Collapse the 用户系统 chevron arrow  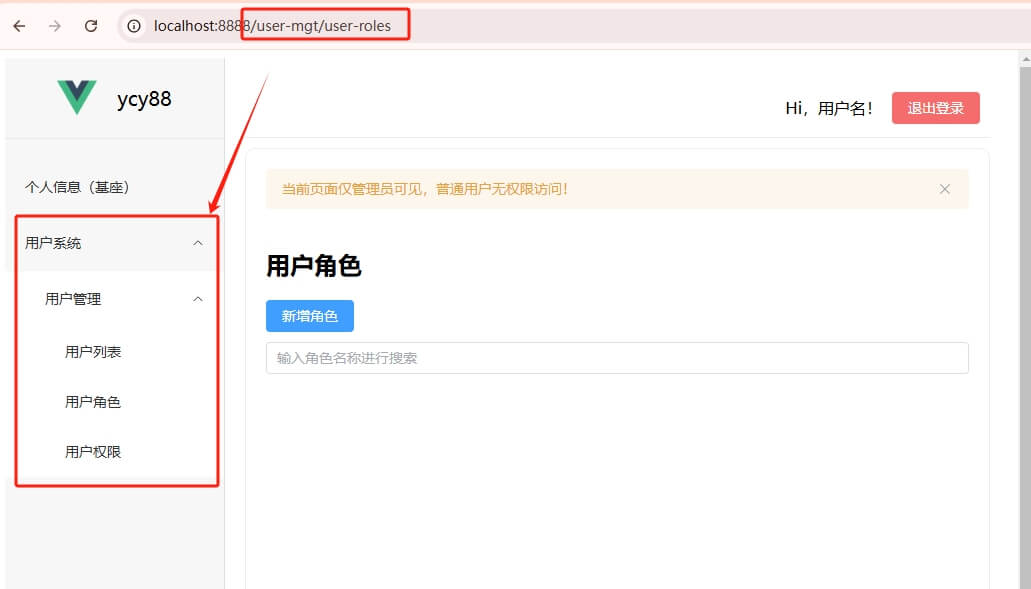point(198,243)
